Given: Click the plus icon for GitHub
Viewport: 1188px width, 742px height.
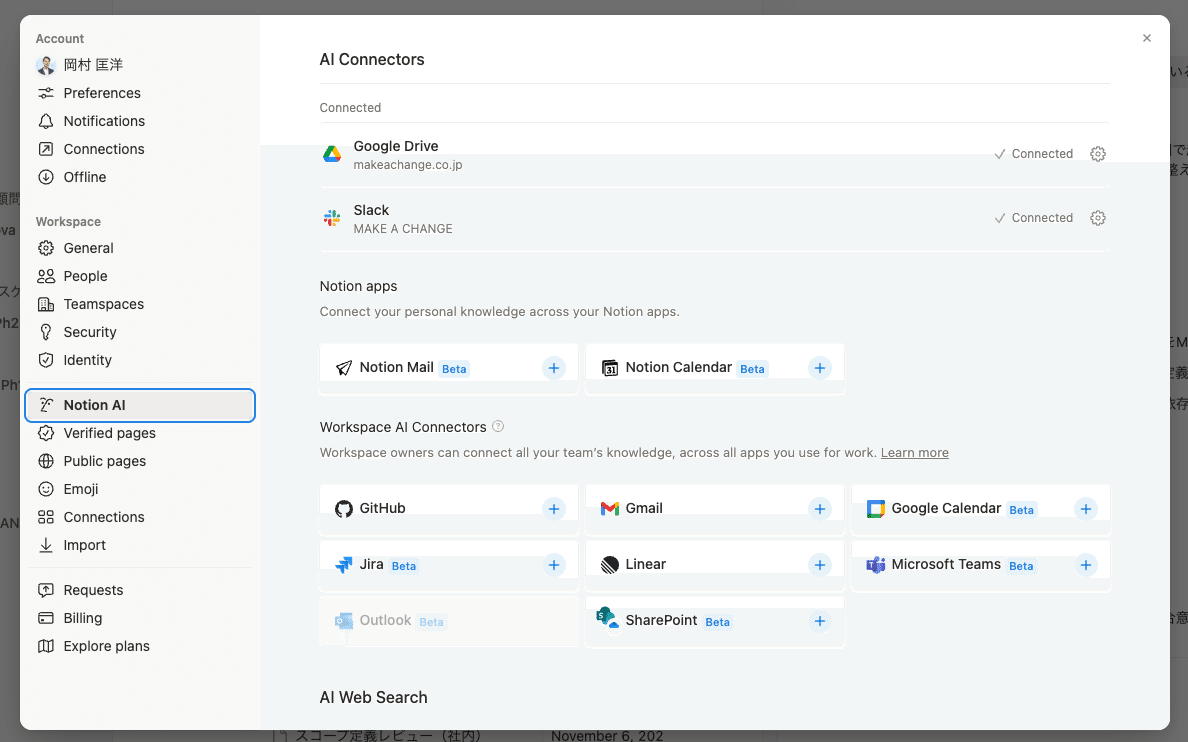Looking at the screenshot, I should tap(554, 509).
